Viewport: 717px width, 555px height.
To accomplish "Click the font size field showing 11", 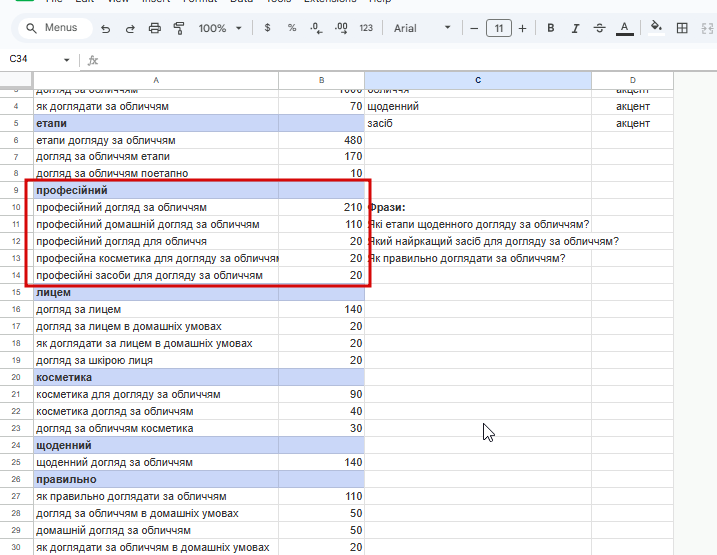I will [x=498, y=28].
